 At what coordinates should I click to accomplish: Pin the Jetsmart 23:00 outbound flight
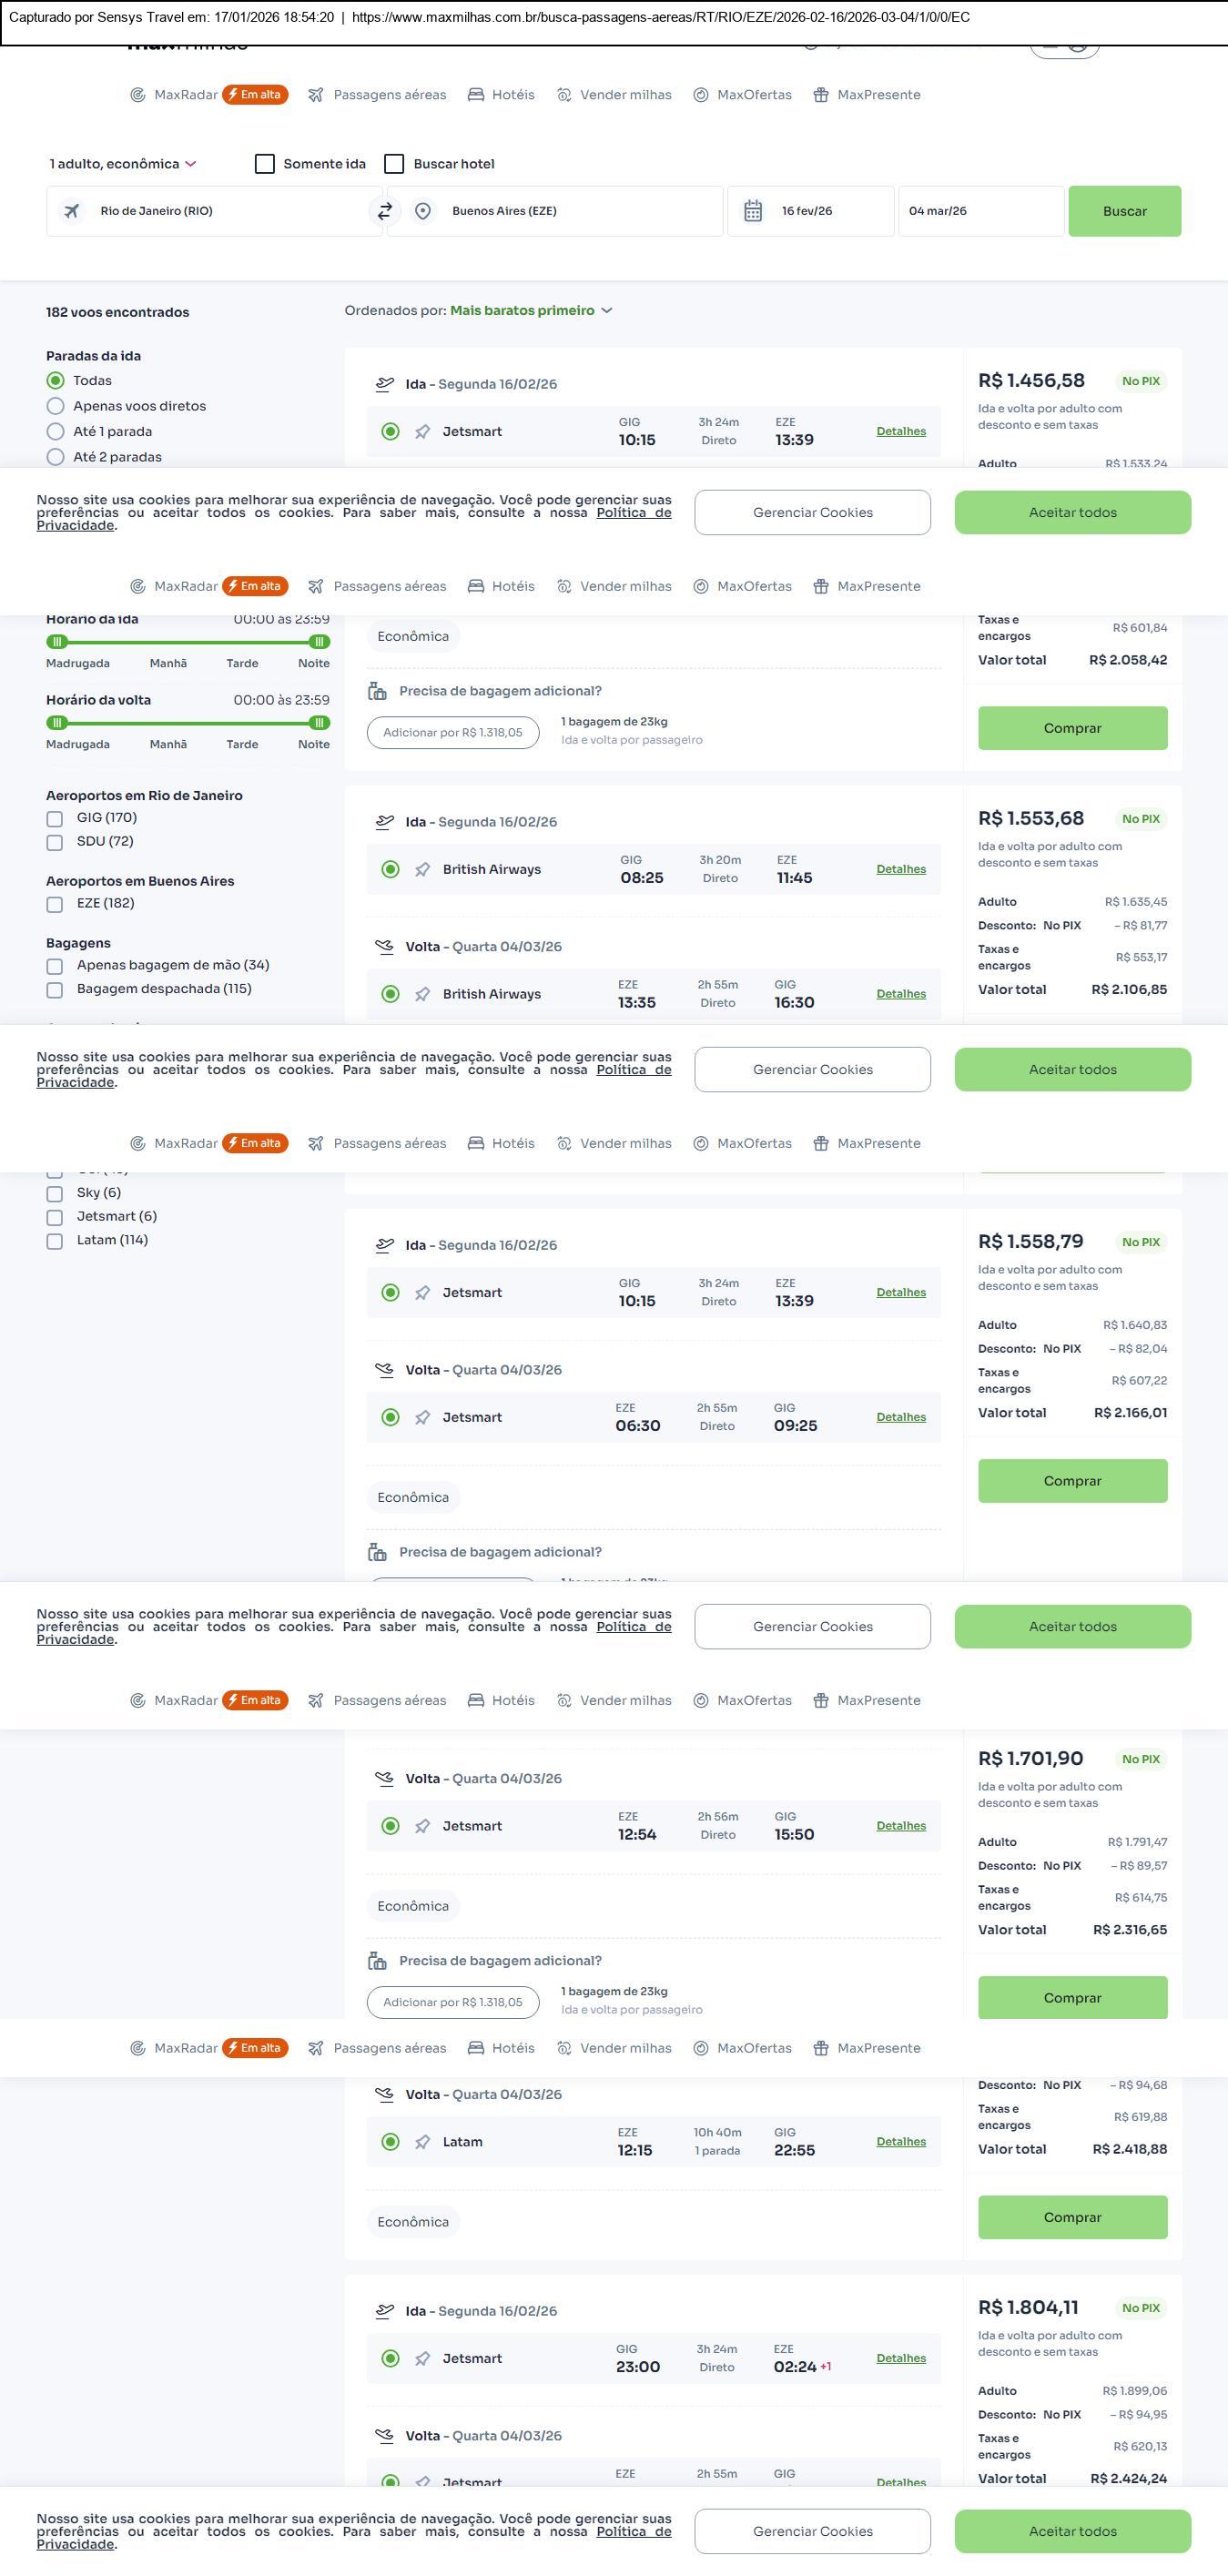[x=423, y=2359]
